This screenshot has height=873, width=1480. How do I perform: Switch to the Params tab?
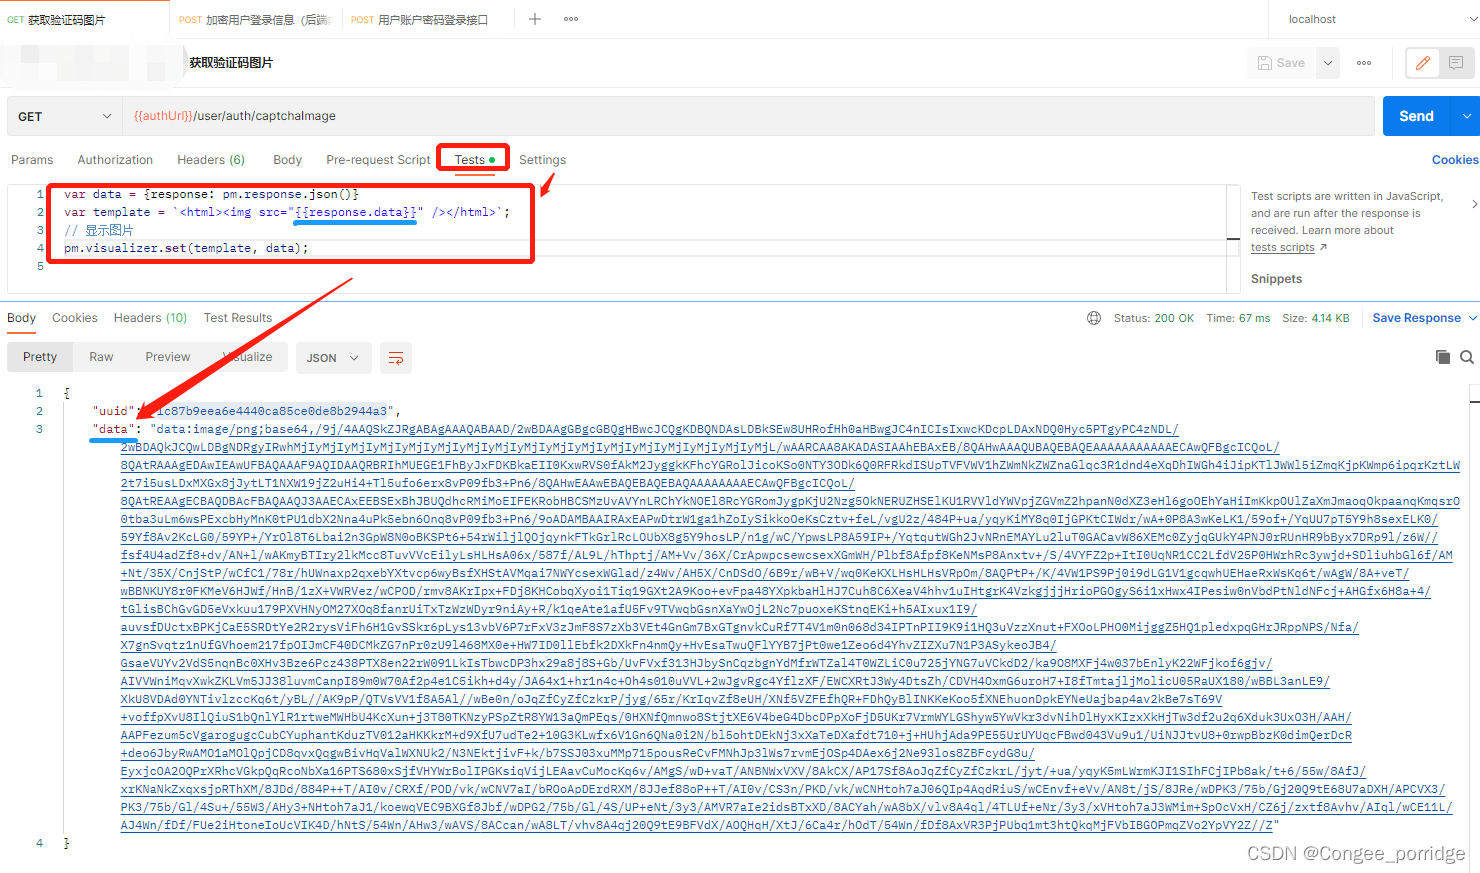point(32,160)
